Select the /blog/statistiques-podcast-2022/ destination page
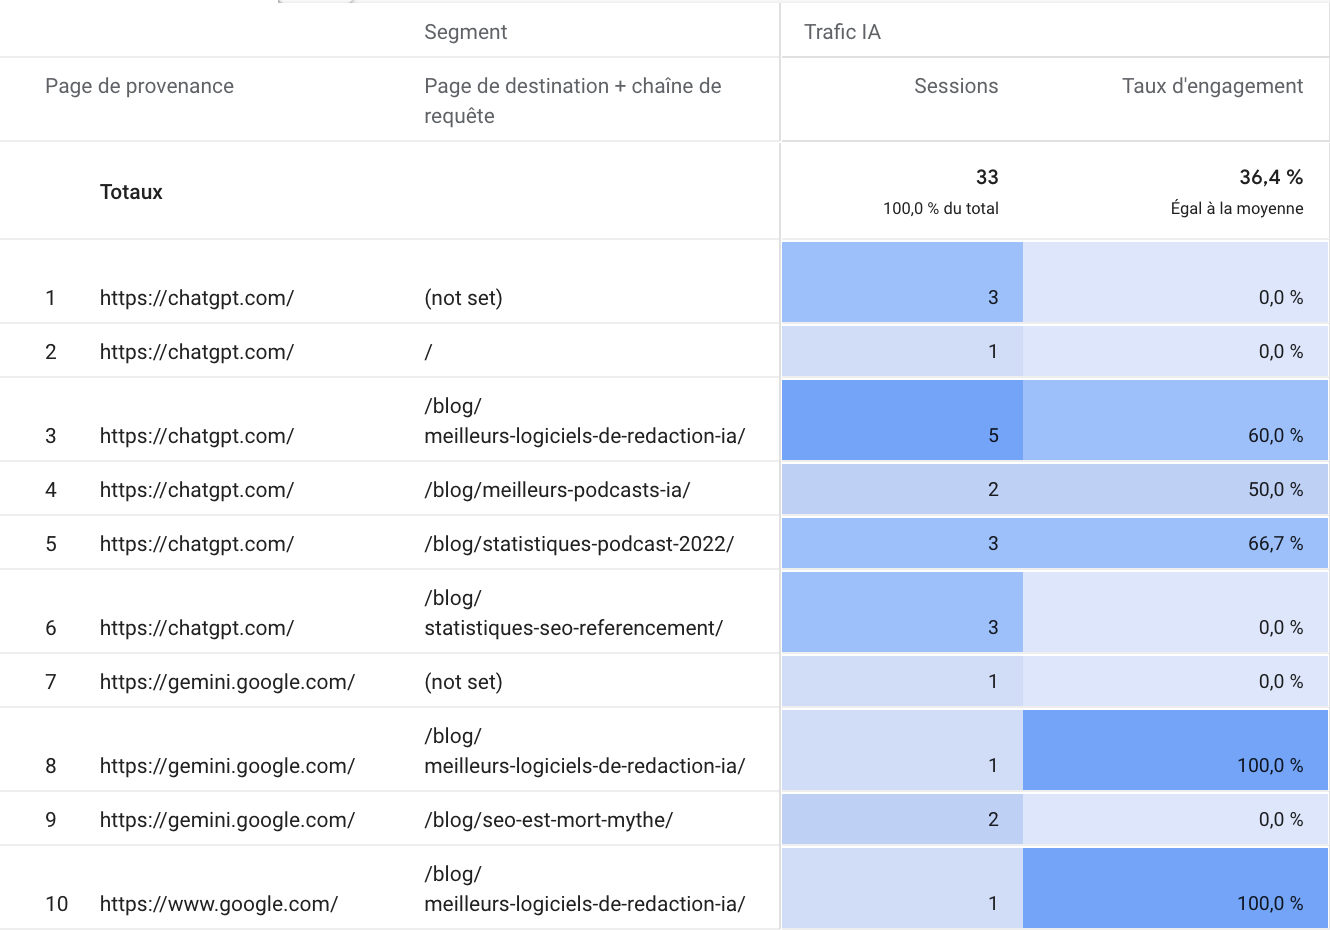Viewport: 1330px width, 930px height. pos(579,544)
